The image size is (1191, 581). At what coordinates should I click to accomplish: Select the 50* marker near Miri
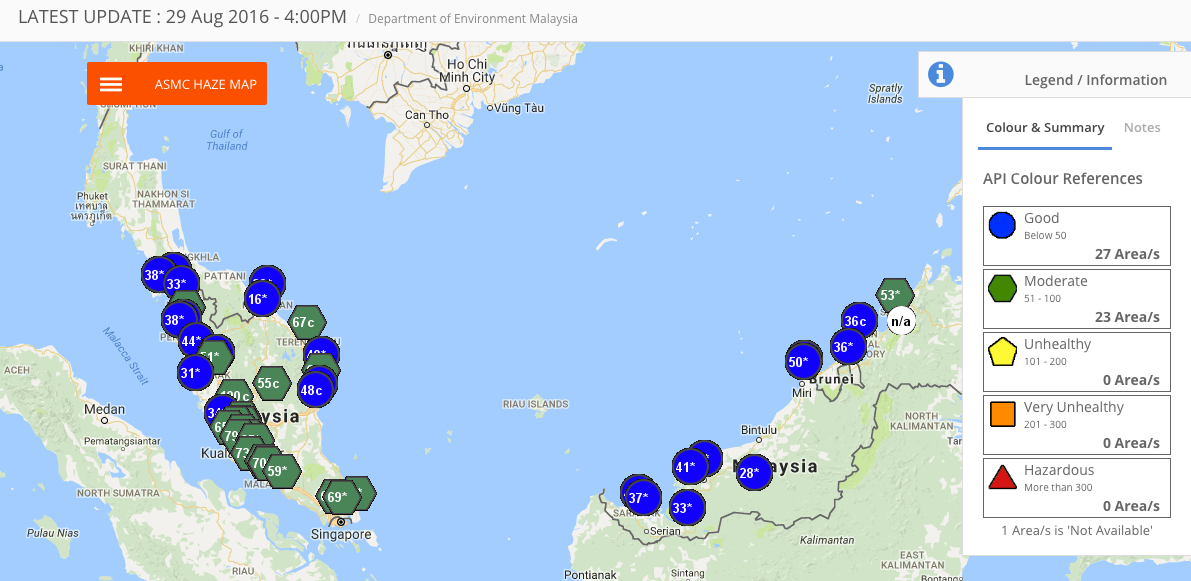click(x=803, y=362)
